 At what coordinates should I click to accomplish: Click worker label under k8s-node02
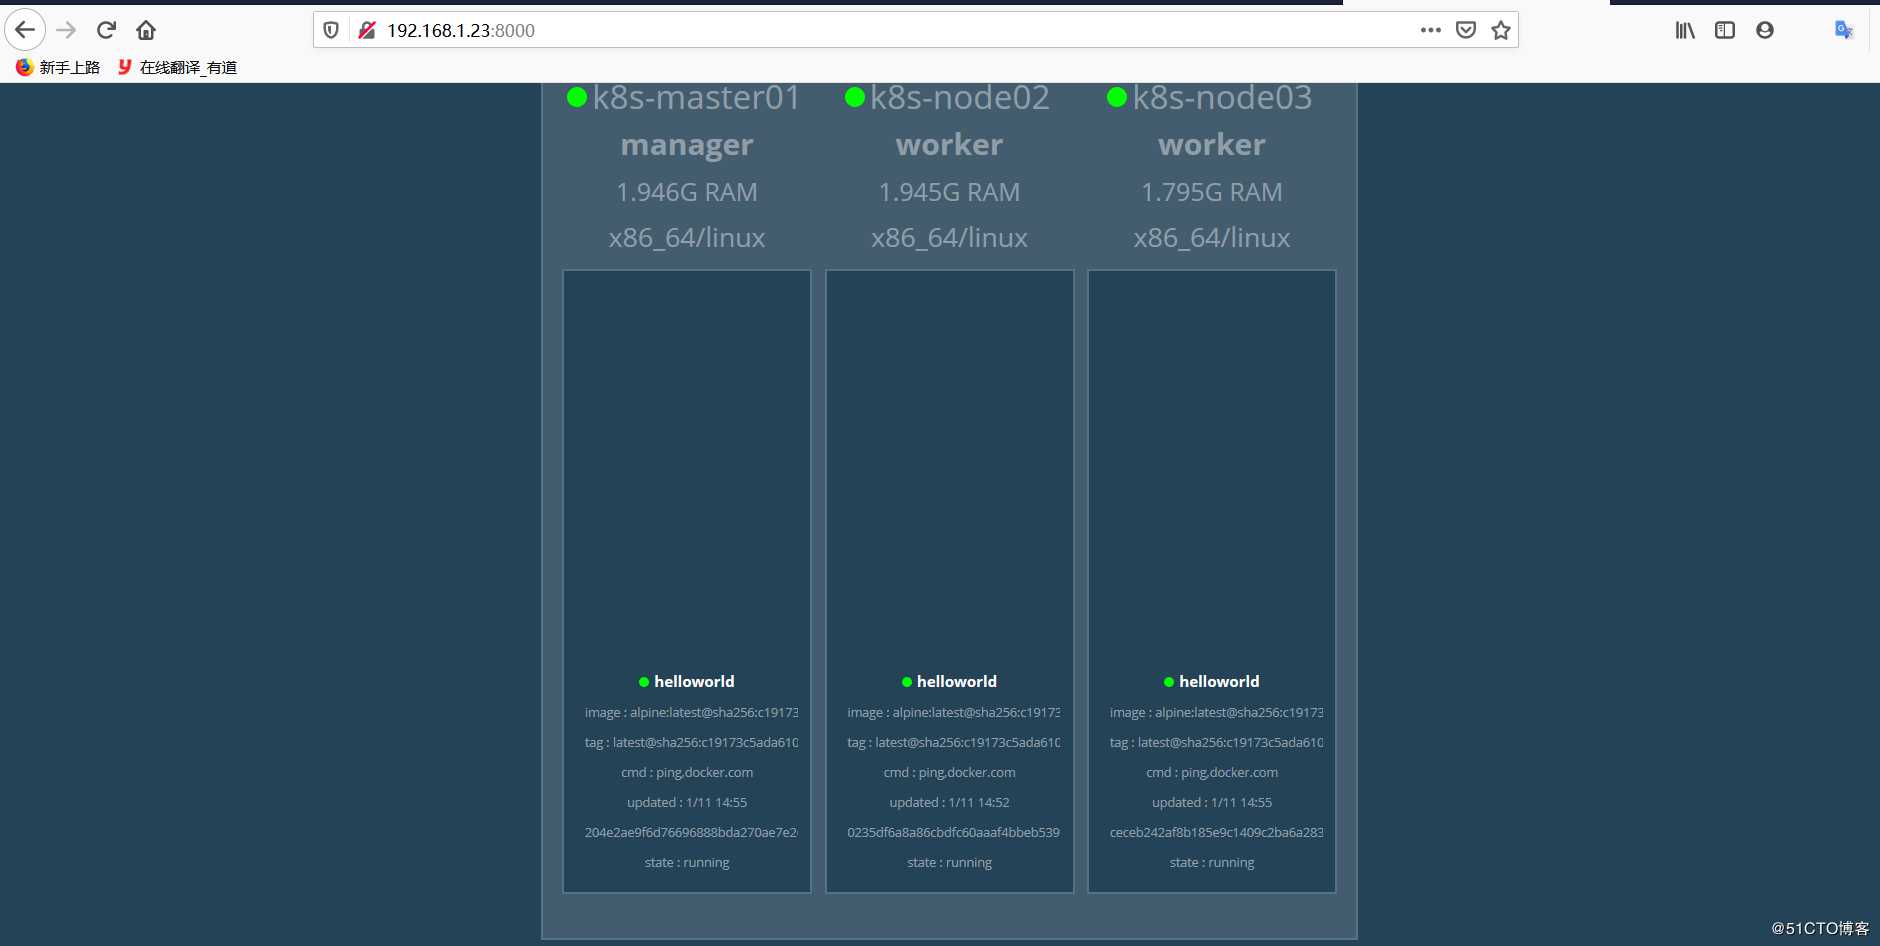pyautogui.click(x=950, y=145)
